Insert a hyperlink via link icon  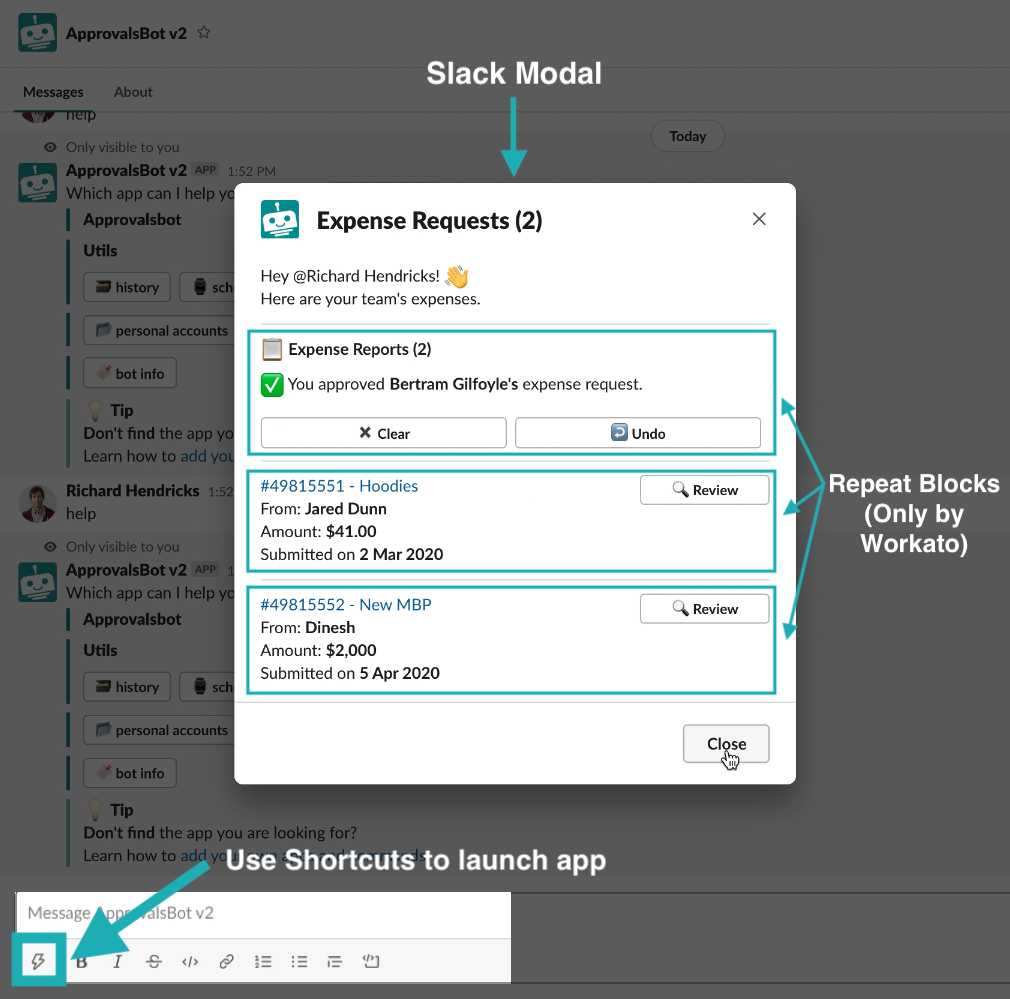click(226, 962)
